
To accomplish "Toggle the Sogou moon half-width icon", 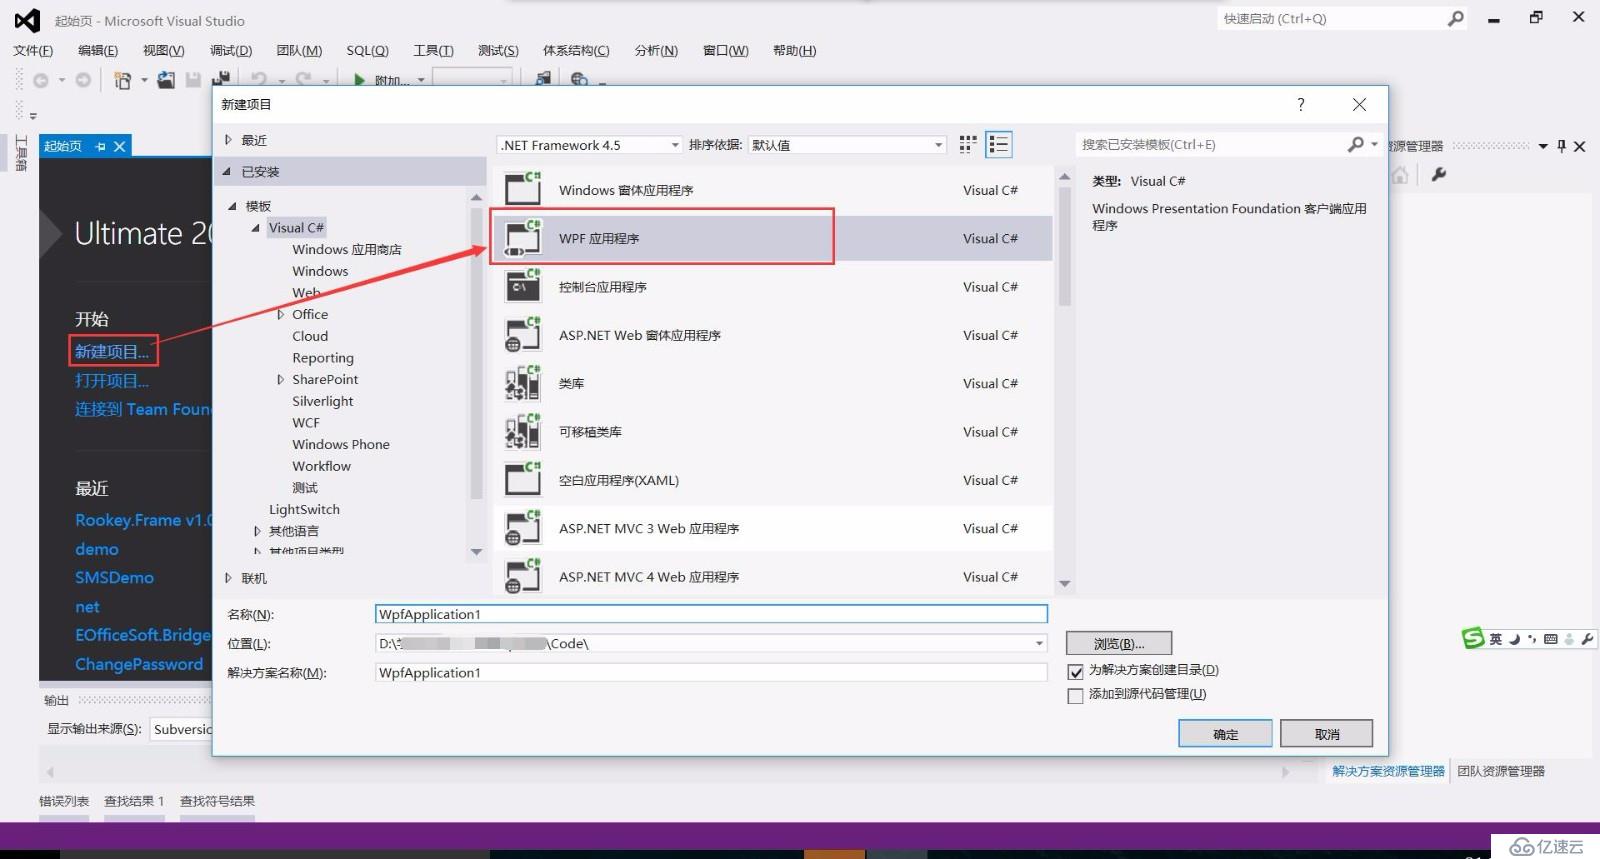I will point(1514,639).
